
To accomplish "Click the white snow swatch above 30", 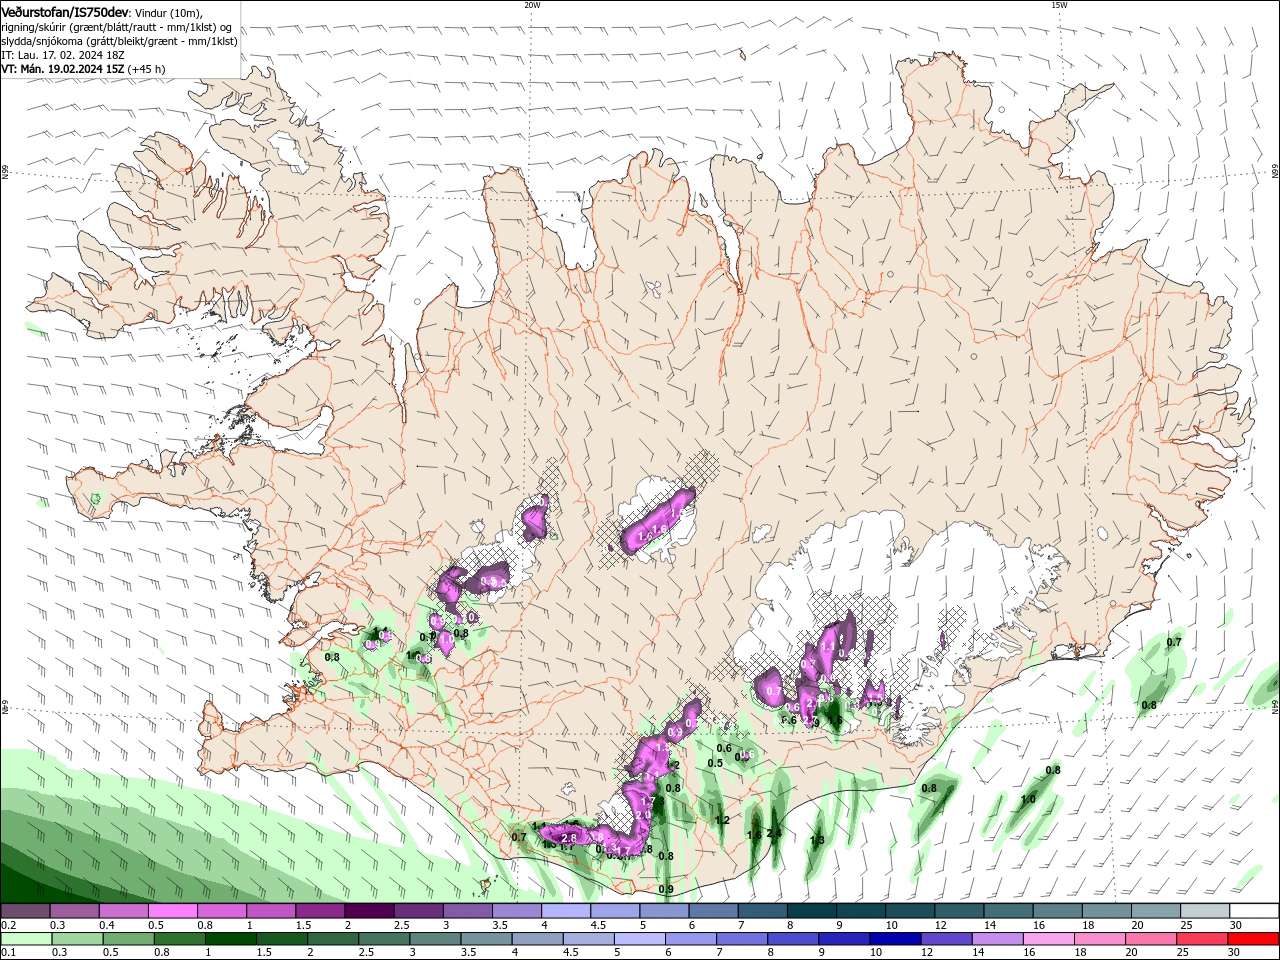I will [1255, 911].
